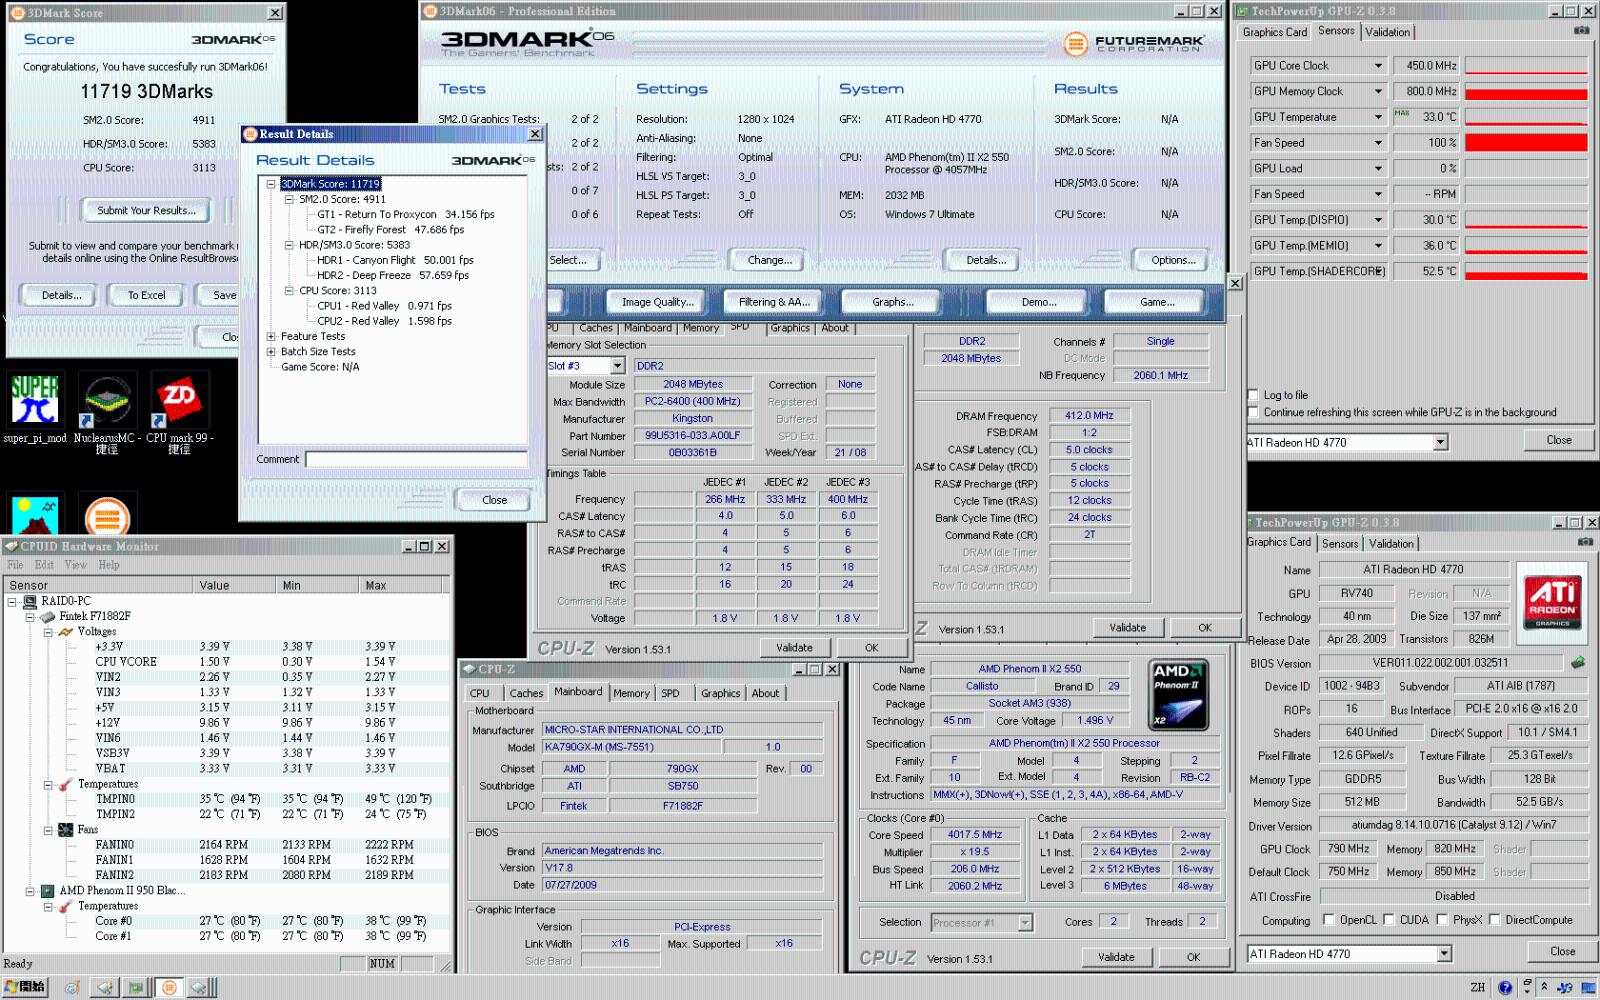
Task: Toggle the DirectCompute checkbox in GPU-Z
Action: click(x=1495, y=920)
